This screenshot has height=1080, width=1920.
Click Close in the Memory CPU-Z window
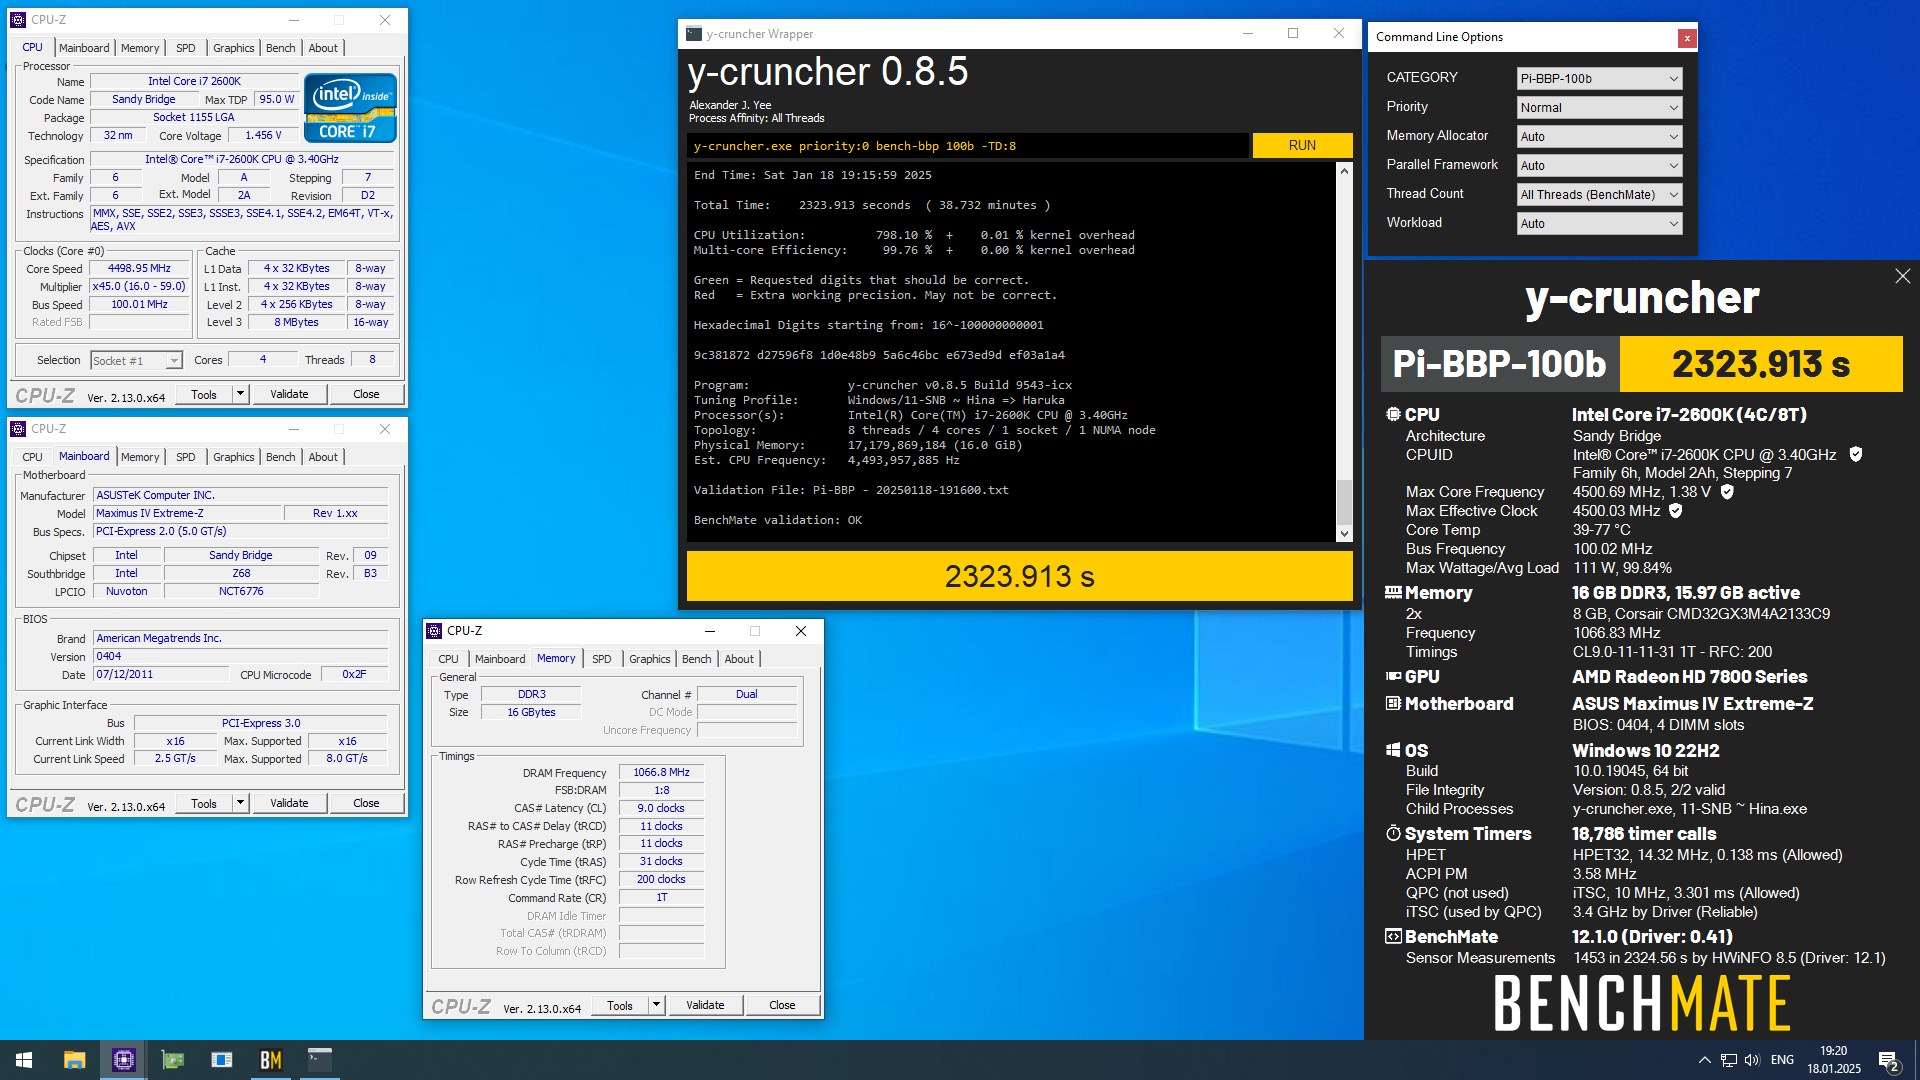coord(782,1005)
